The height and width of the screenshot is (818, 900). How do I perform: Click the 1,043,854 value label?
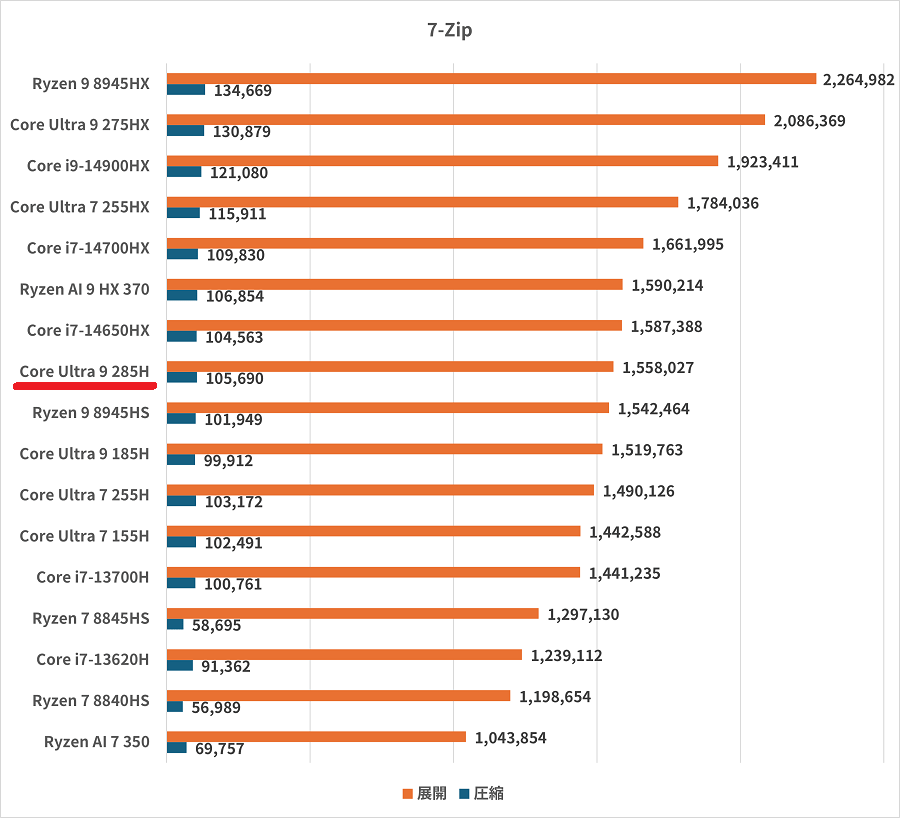[x=510, y=738]
